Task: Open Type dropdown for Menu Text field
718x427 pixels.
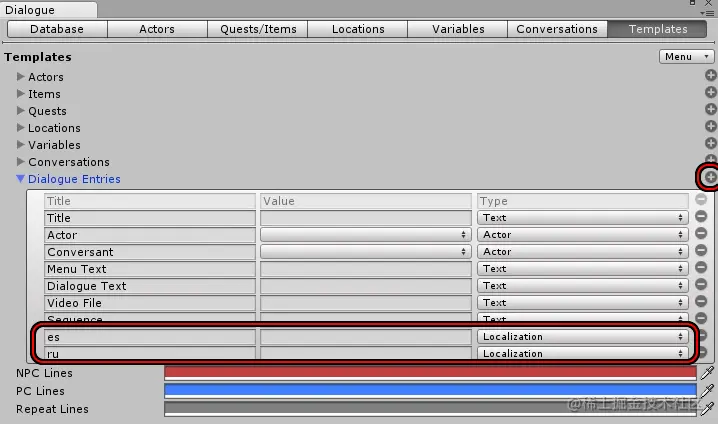Action: click(582, 269)
